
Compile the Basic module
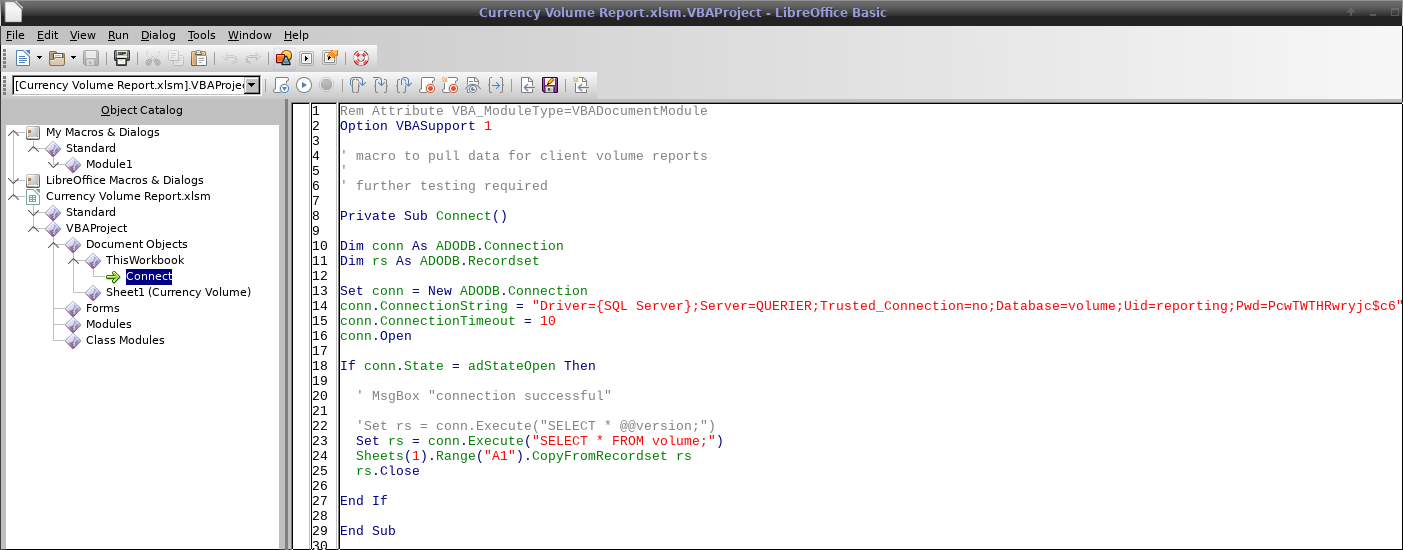pos(282,86)
